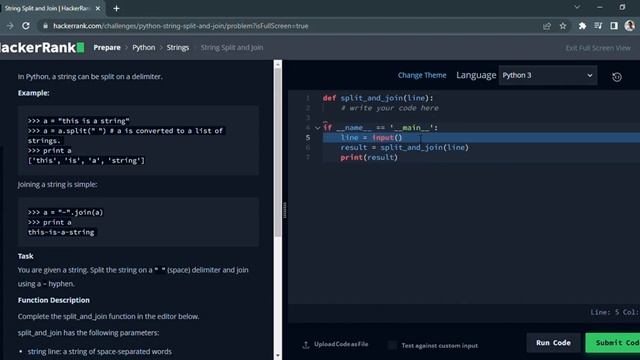This screenshot has width=640, height=360.
Task: Click the 'Example:' heading
Action: pos(33,93)
